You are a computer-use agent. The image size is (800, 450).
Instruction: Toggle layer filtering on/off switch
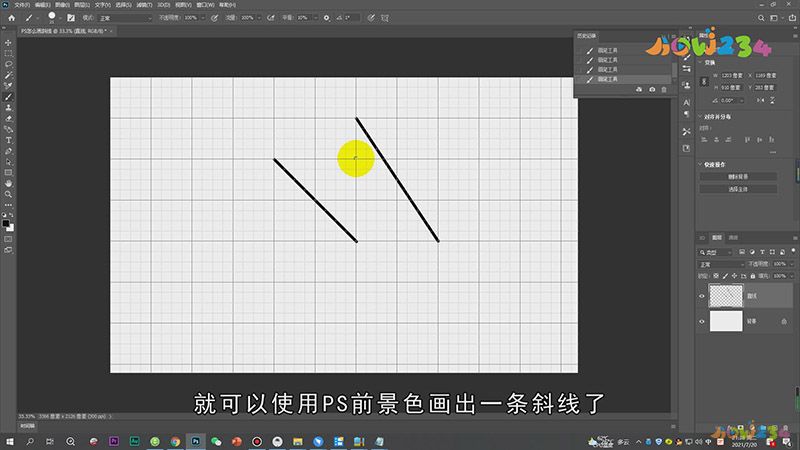coord(793,251)
